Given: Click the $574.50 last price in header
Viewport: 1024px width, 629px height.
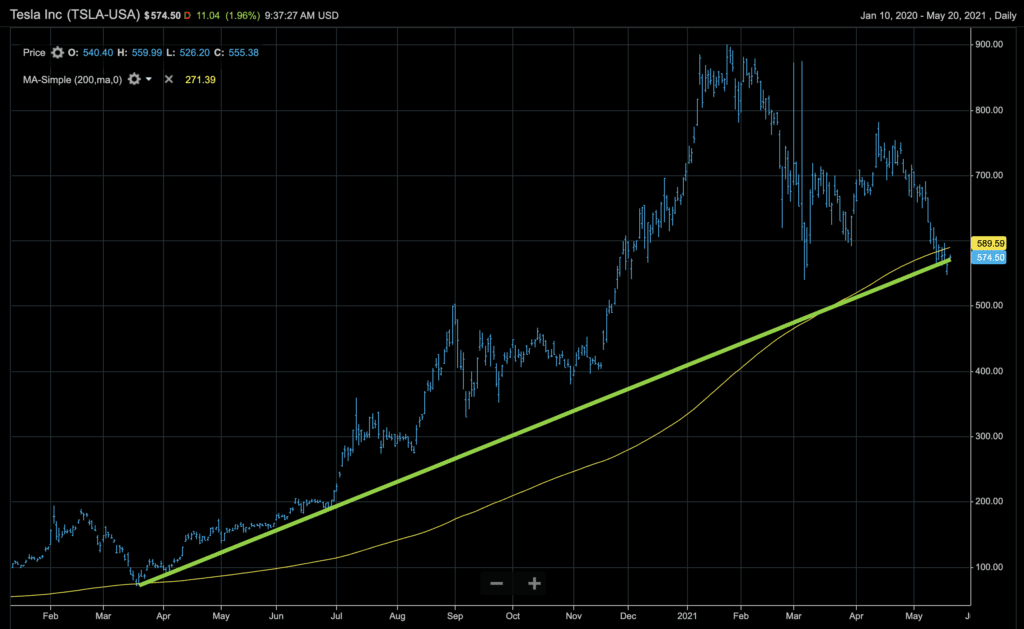Looking at the screenshot, I should (162, 16).
